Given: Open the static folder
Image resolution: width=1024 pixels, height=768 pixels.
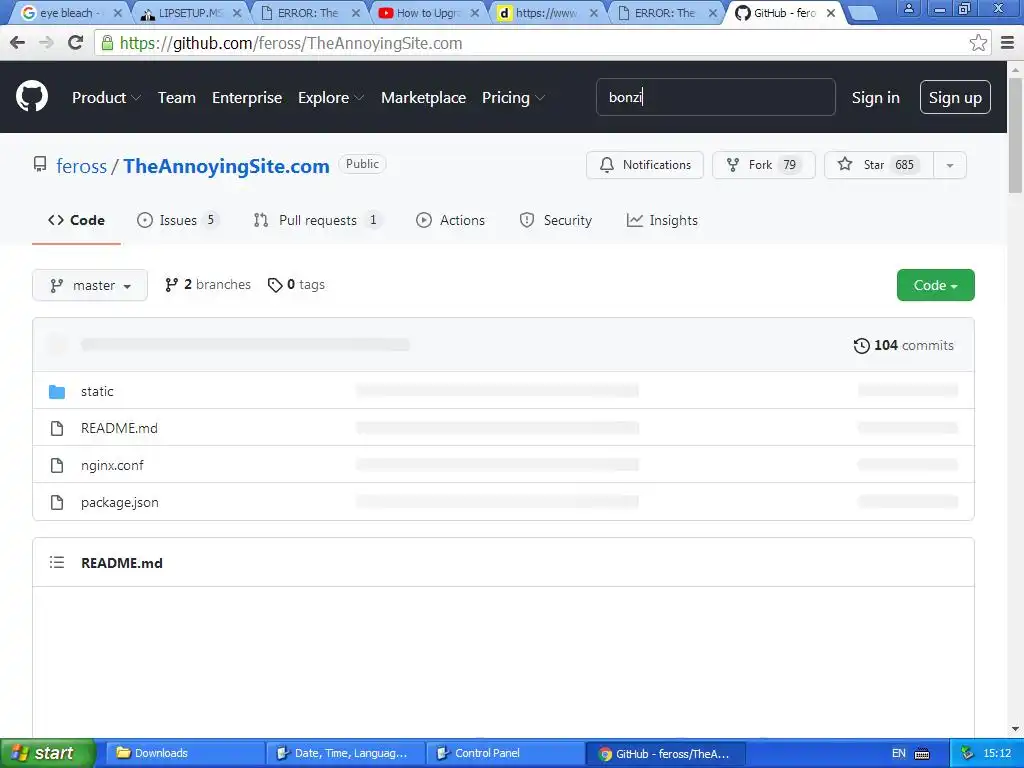Looking at the screenshot, I should pyautogui.click(x=97, y=391).
